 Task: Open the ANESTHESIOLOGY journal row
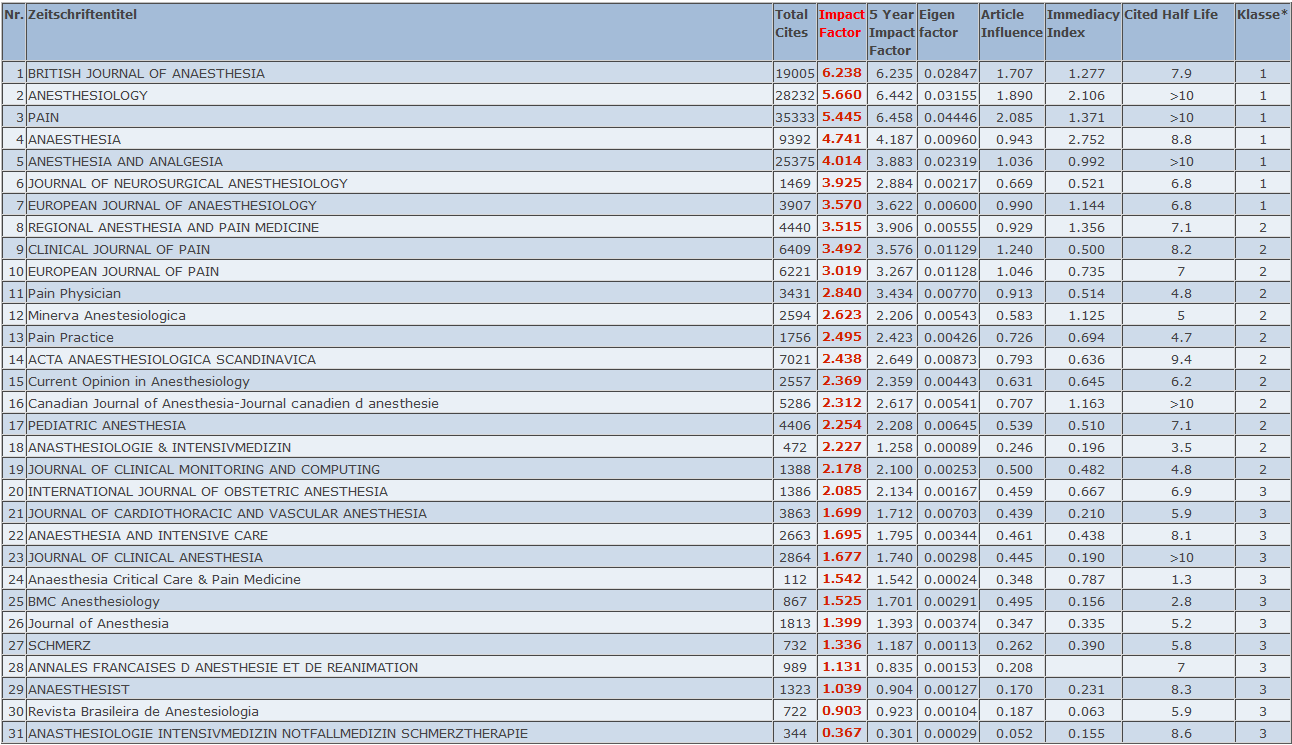(x=88, y=96)
